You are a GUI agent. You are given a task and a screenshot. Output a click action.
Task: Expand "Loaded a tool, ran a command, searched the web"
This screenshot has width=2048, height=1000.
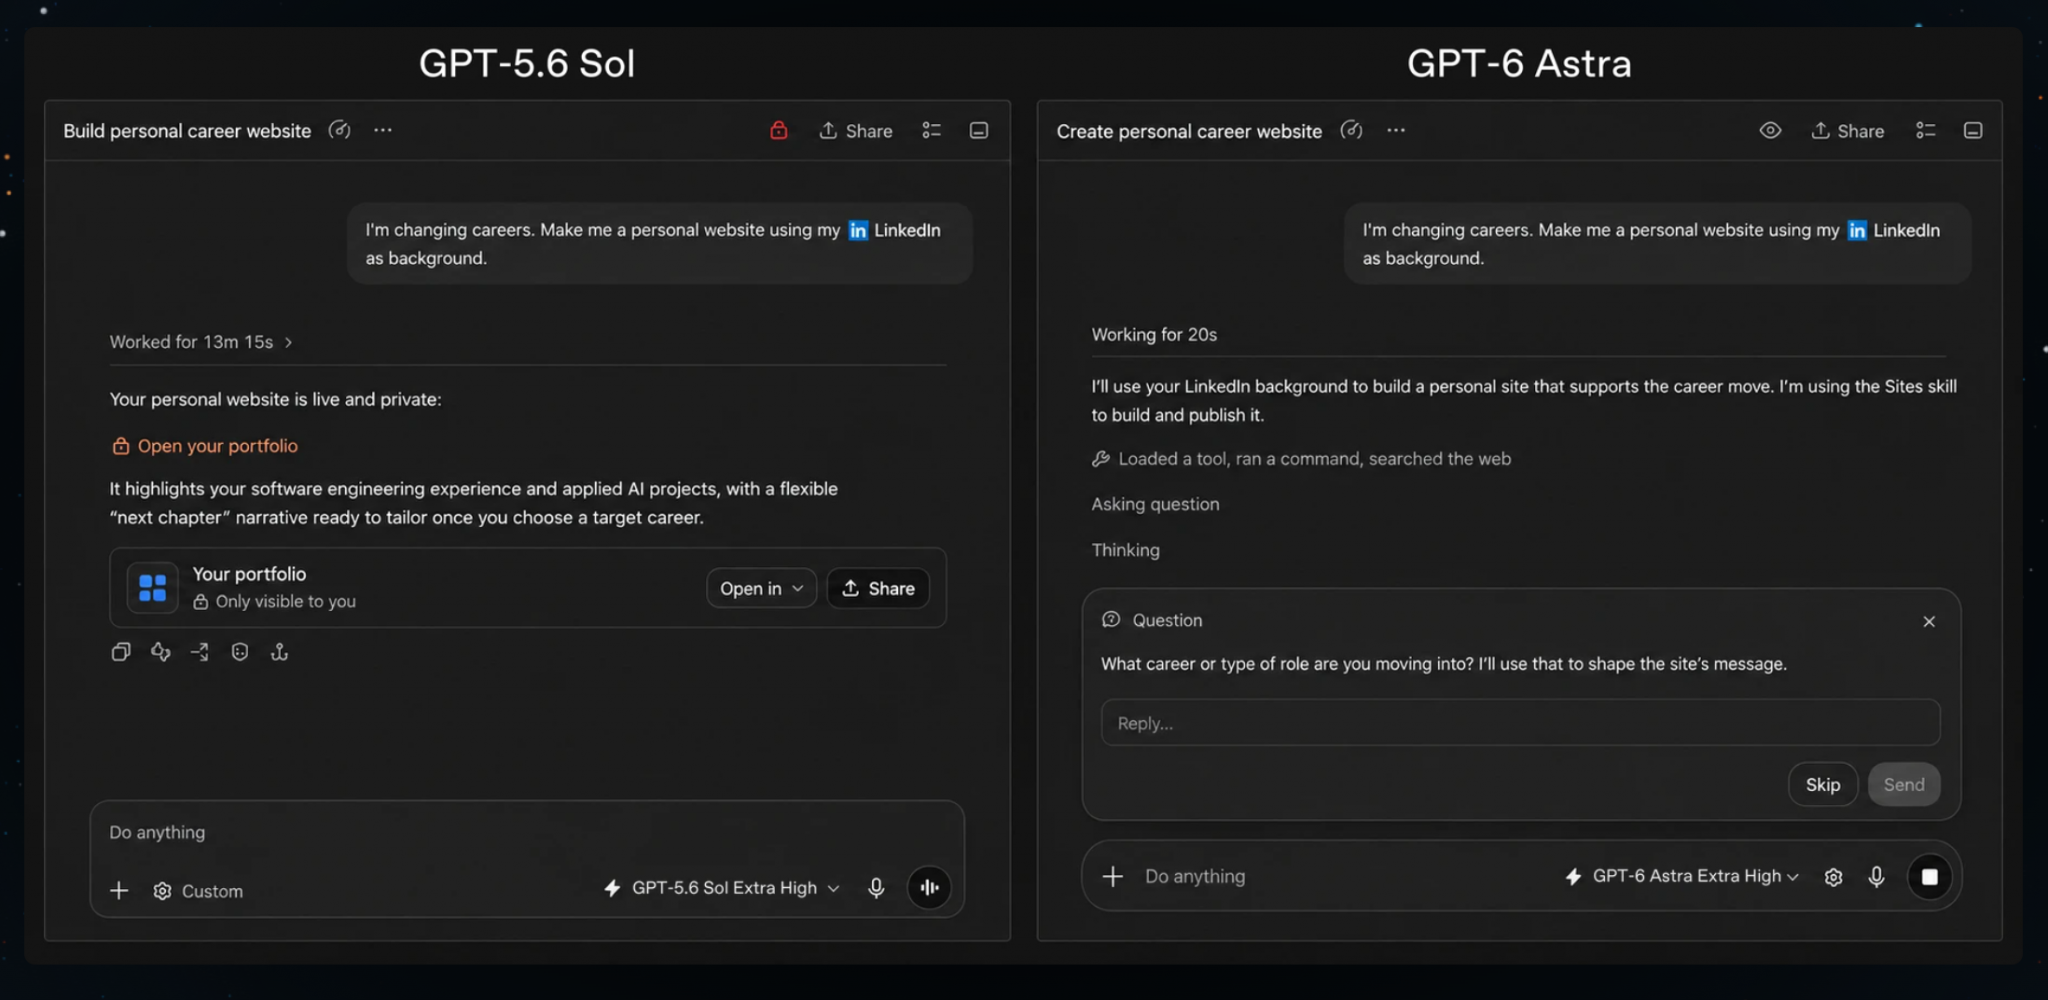point(1301,459)
